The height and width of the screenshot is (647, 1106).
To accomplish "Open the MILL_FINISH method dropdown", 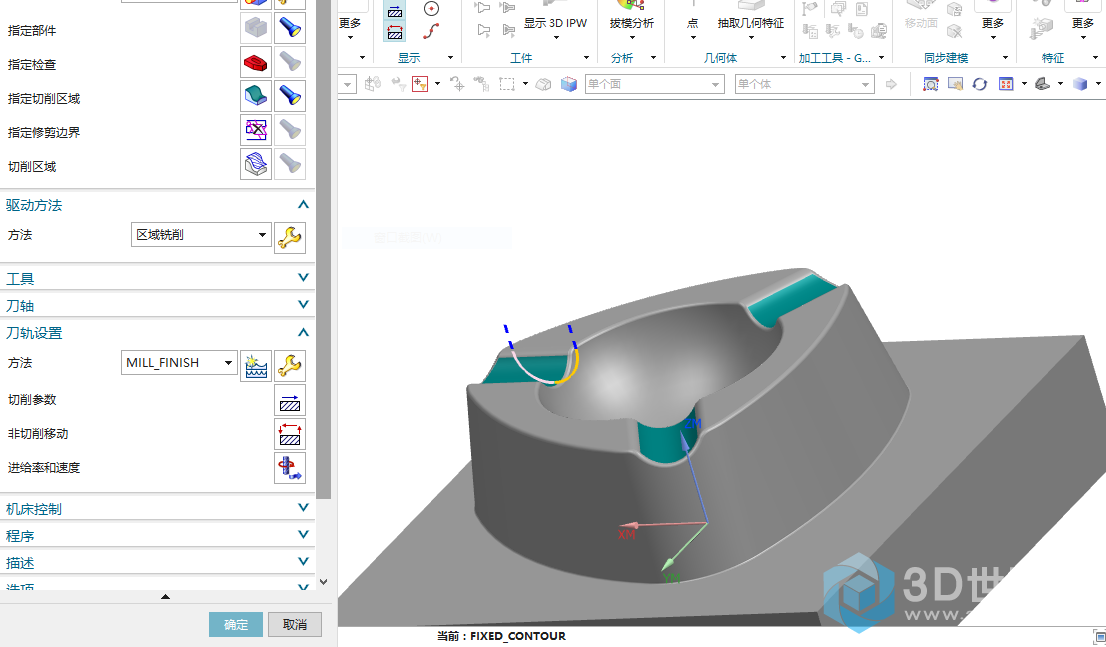I will coord(229,363).
